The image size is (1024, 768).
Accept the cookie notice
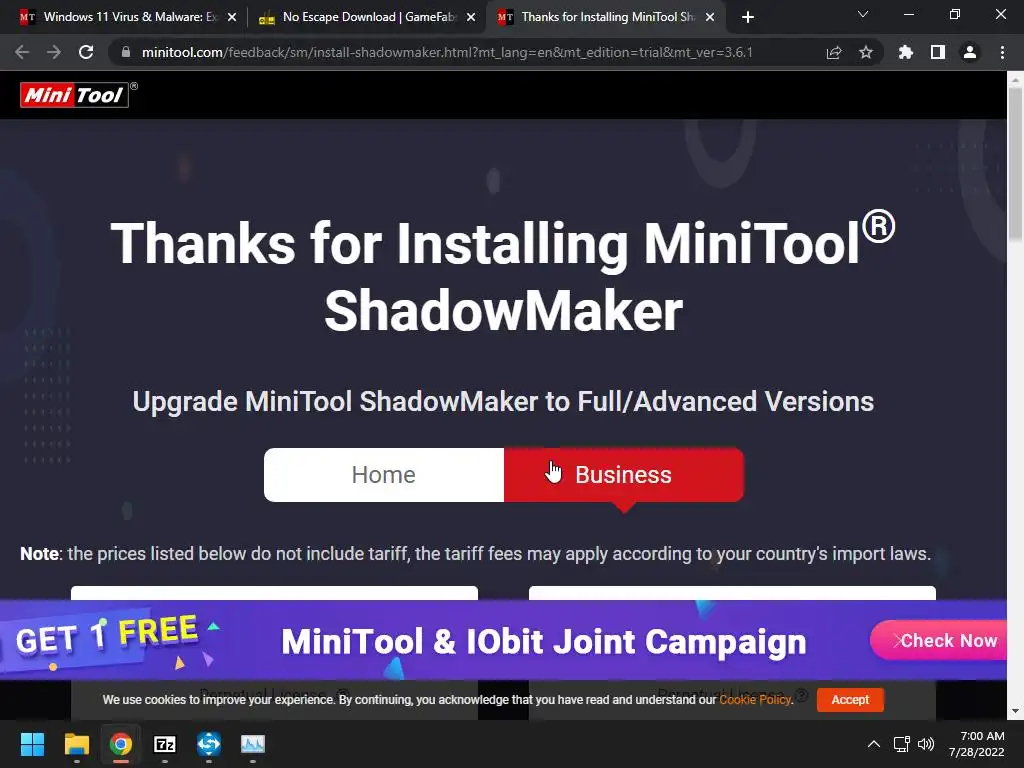pos(850,699)
